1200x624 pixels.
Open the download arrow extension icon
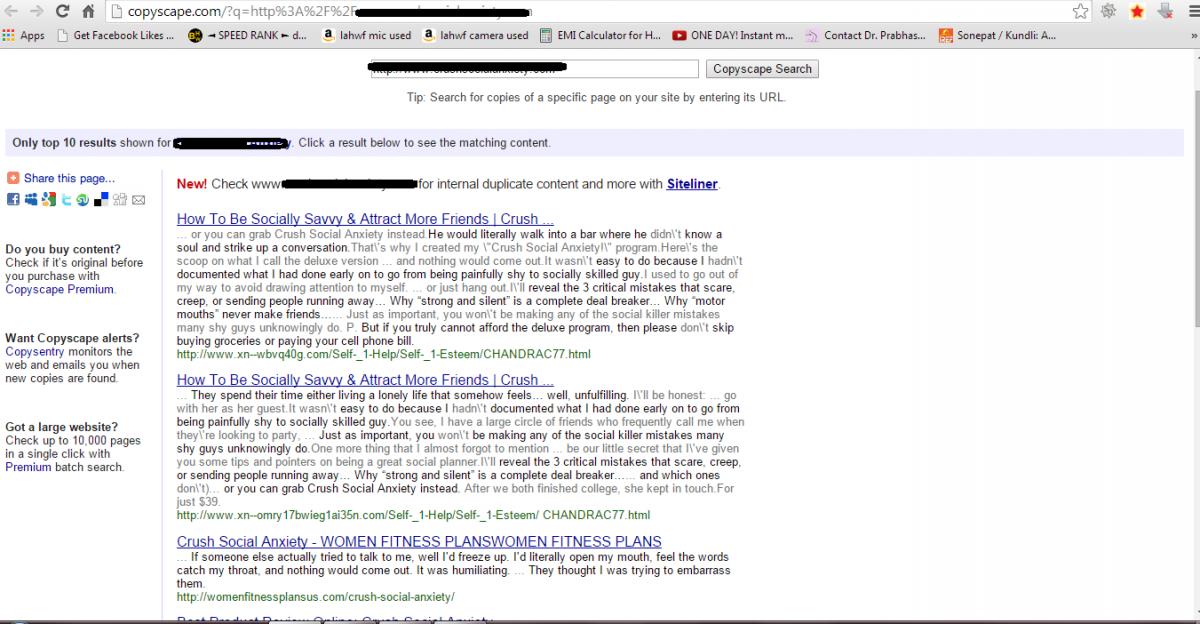[1163, 12]
